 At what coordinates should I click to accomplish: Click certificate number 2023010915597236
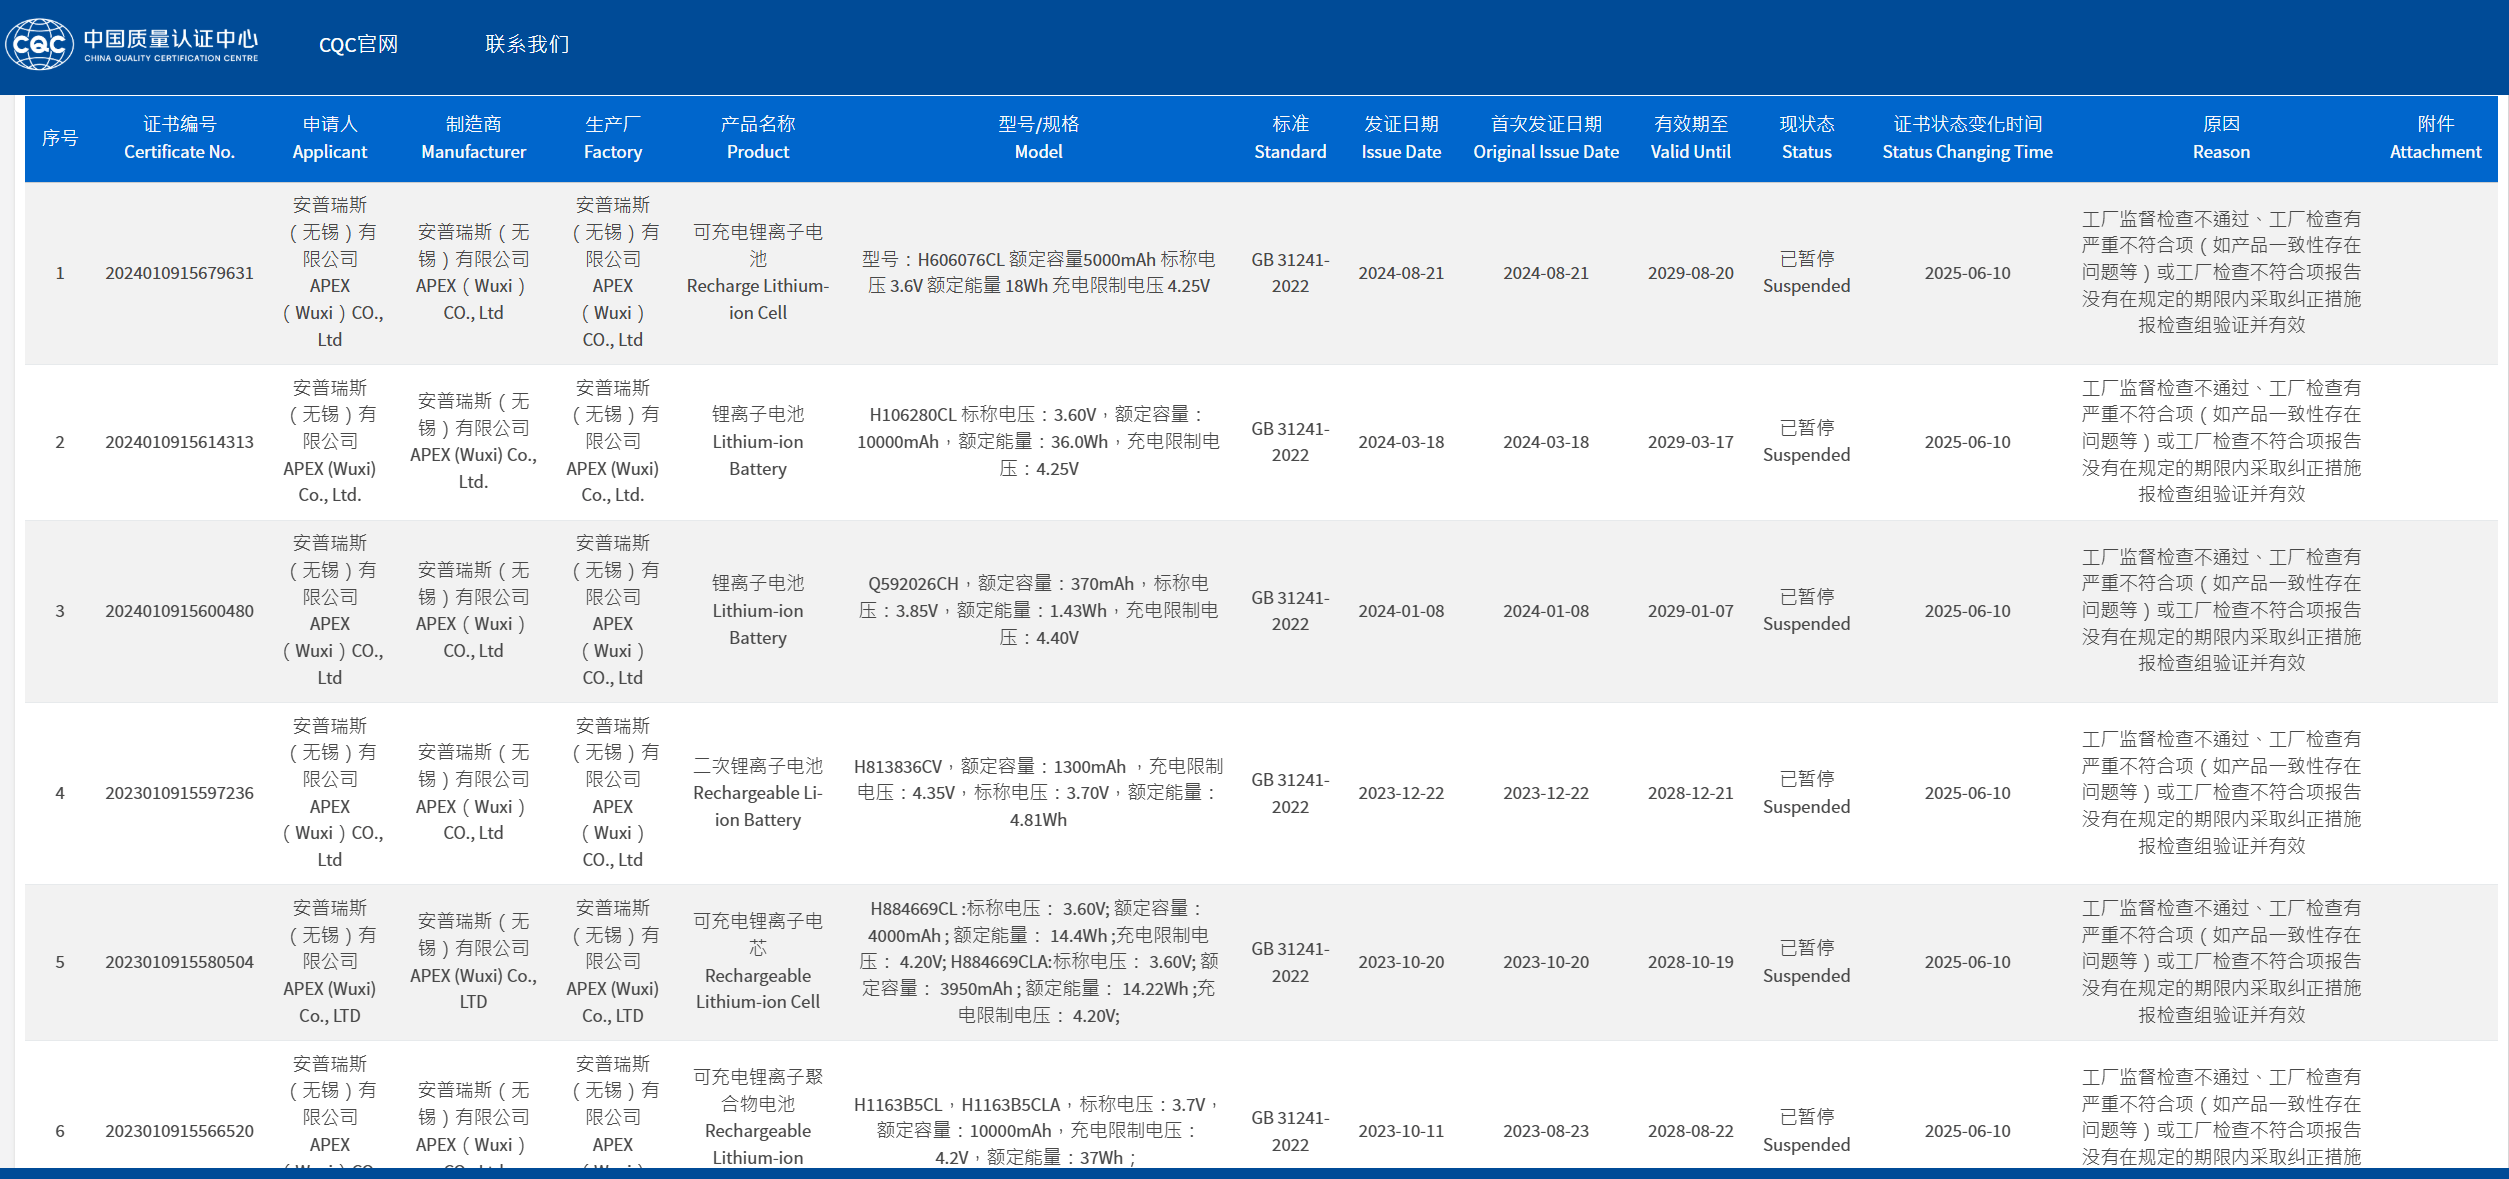pyautogui.click(x=180, y=793)
